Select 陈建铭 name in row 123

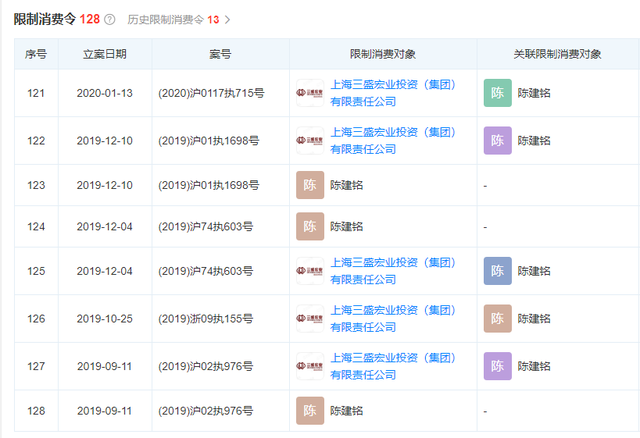(x=347, y=185)
